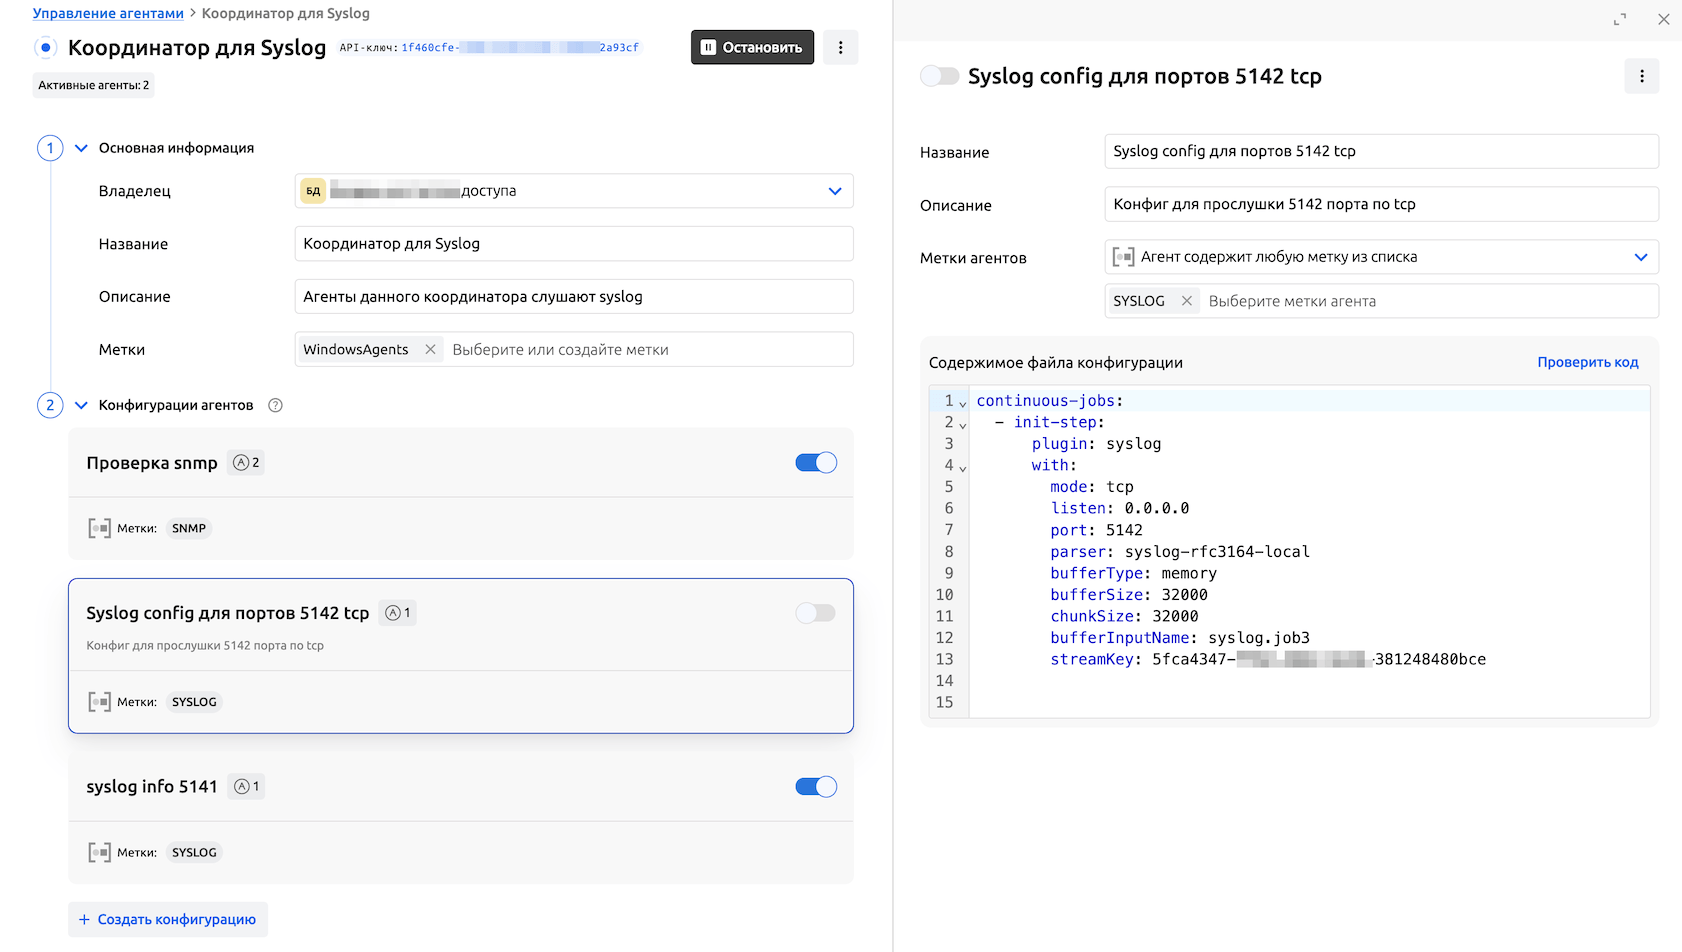The image size is (1682, 952).
Task: Toggle the switch in the config panel header
Action: click(x=939, y=77)
